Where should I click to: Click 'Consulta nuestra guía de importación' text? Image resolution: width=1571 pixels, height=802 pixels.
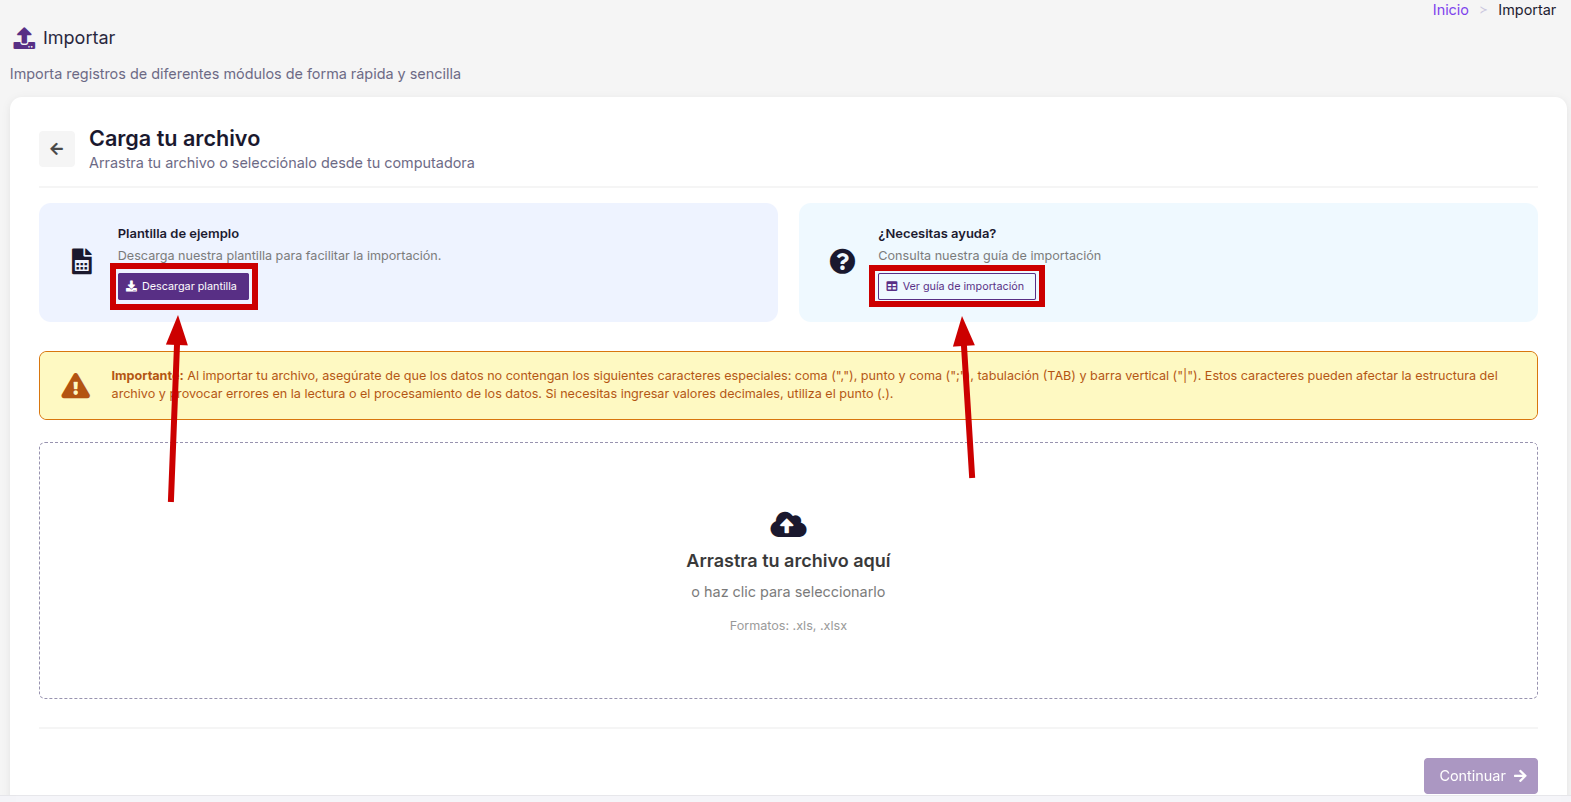pyautogui.click(x=989, y=256)
